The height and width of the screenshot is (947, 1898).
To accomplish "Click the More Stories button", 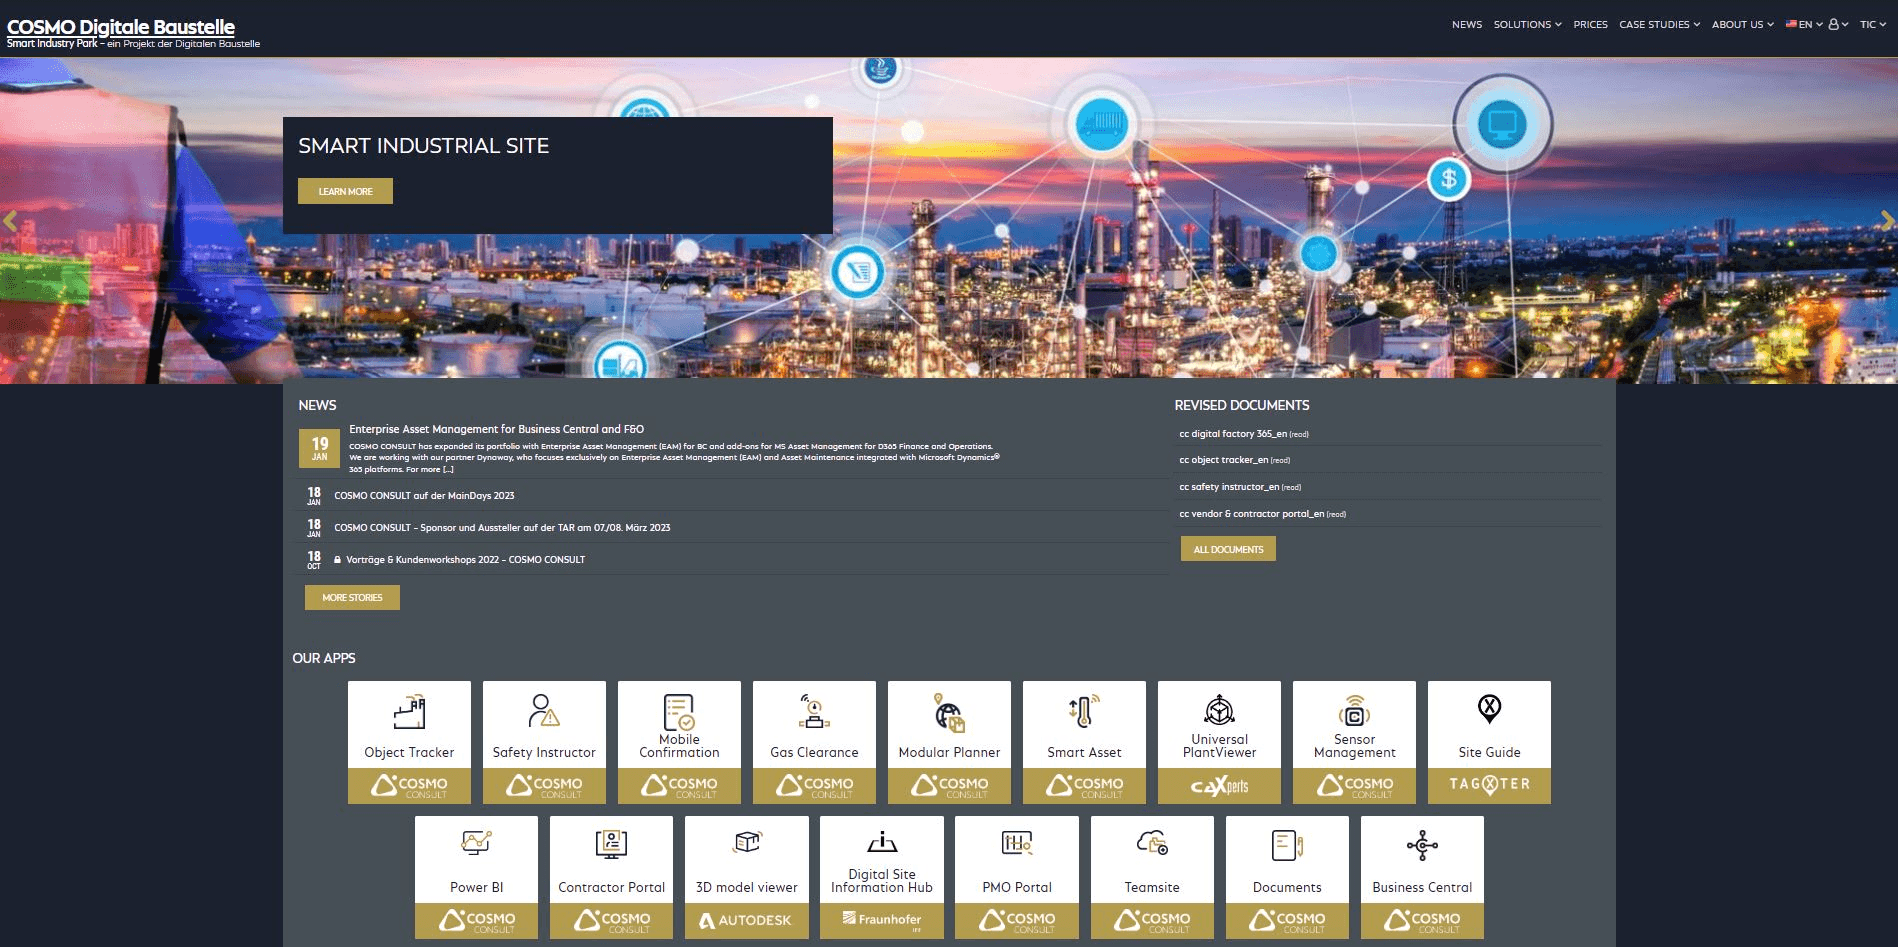I will (x=352, y=597).
